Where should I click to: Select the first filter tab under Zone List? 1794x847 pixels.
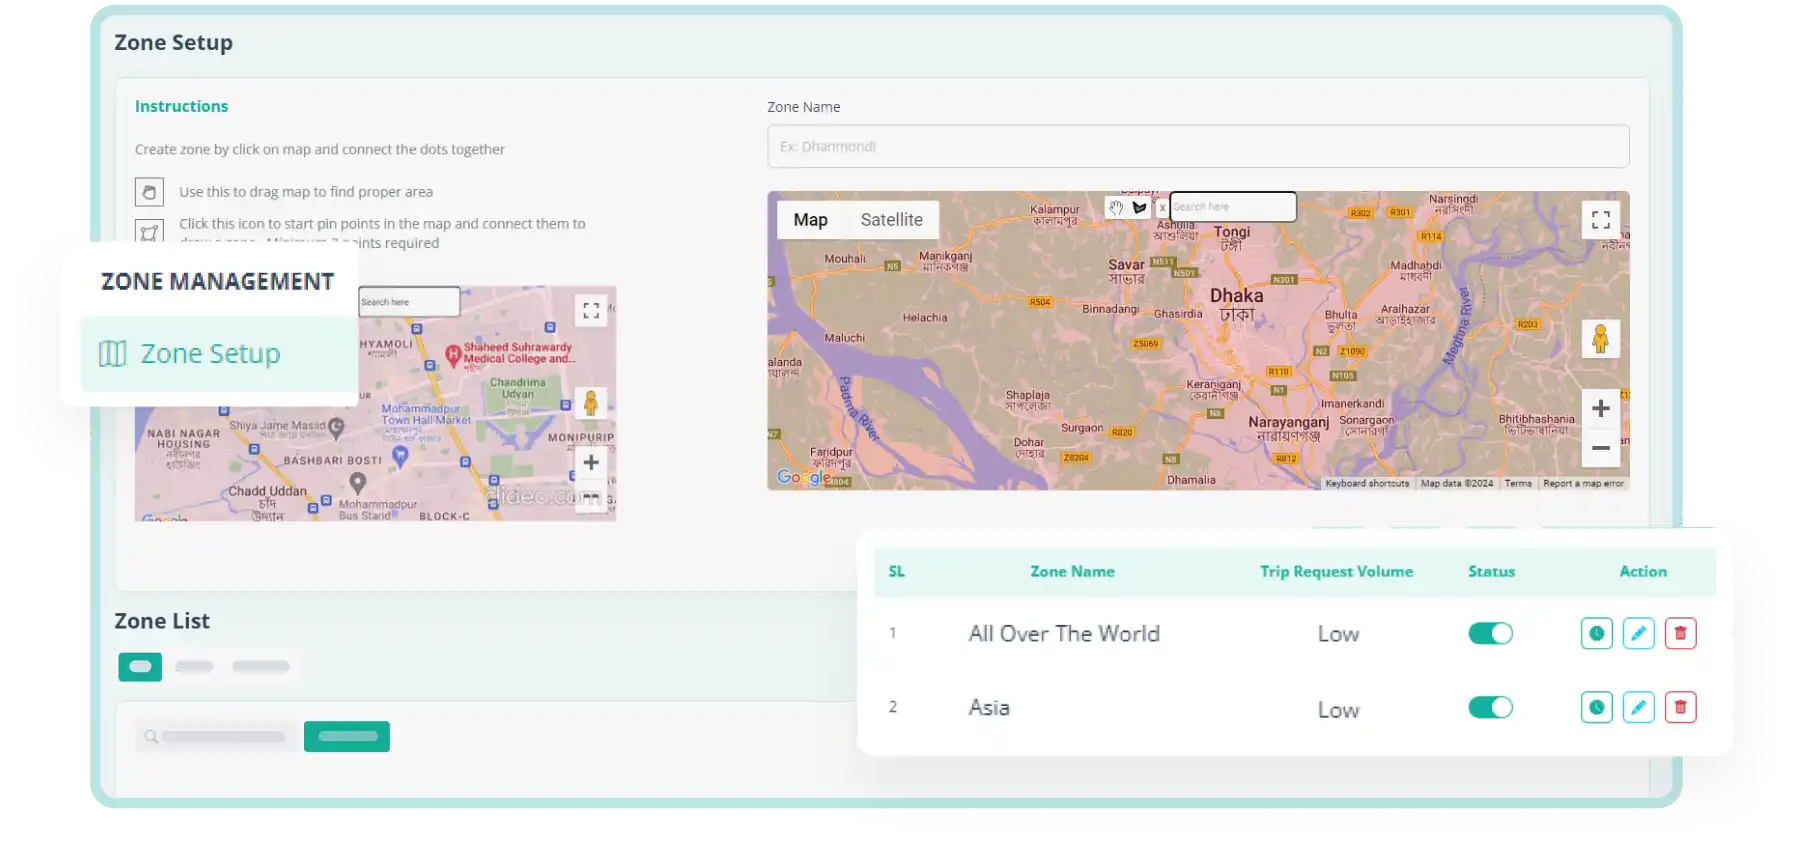pyautogui.click(x=140, y=667)
